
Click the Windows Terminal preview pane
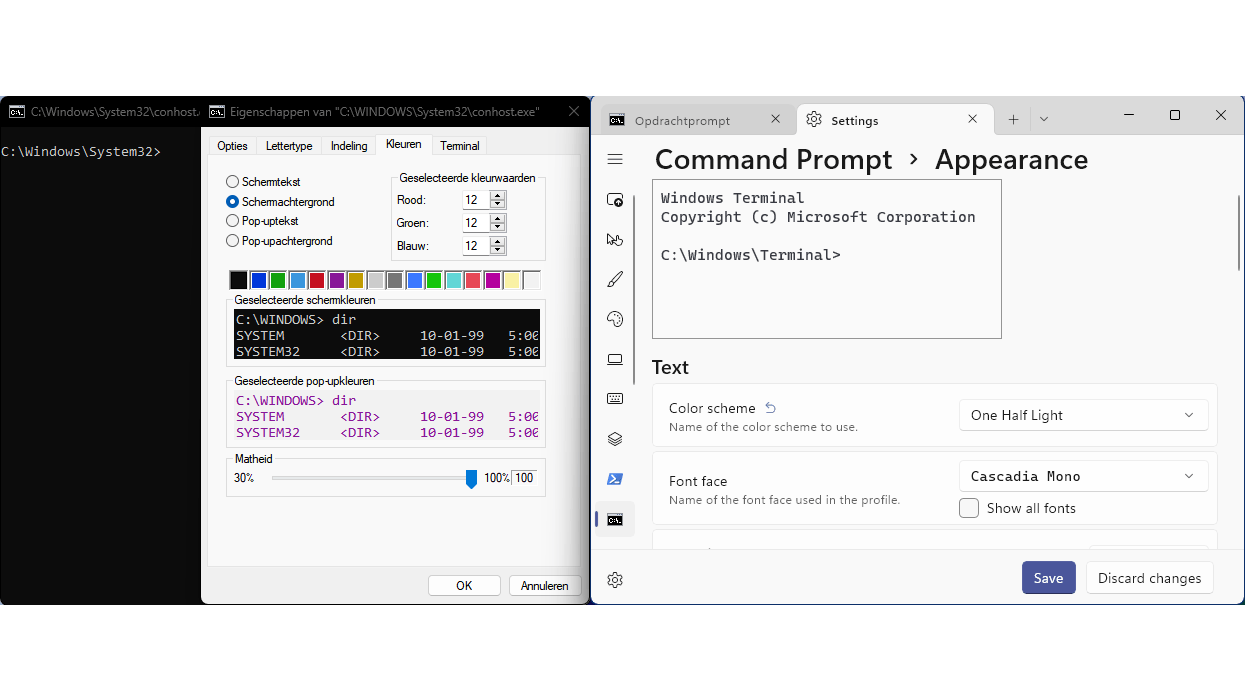point(827,259)
